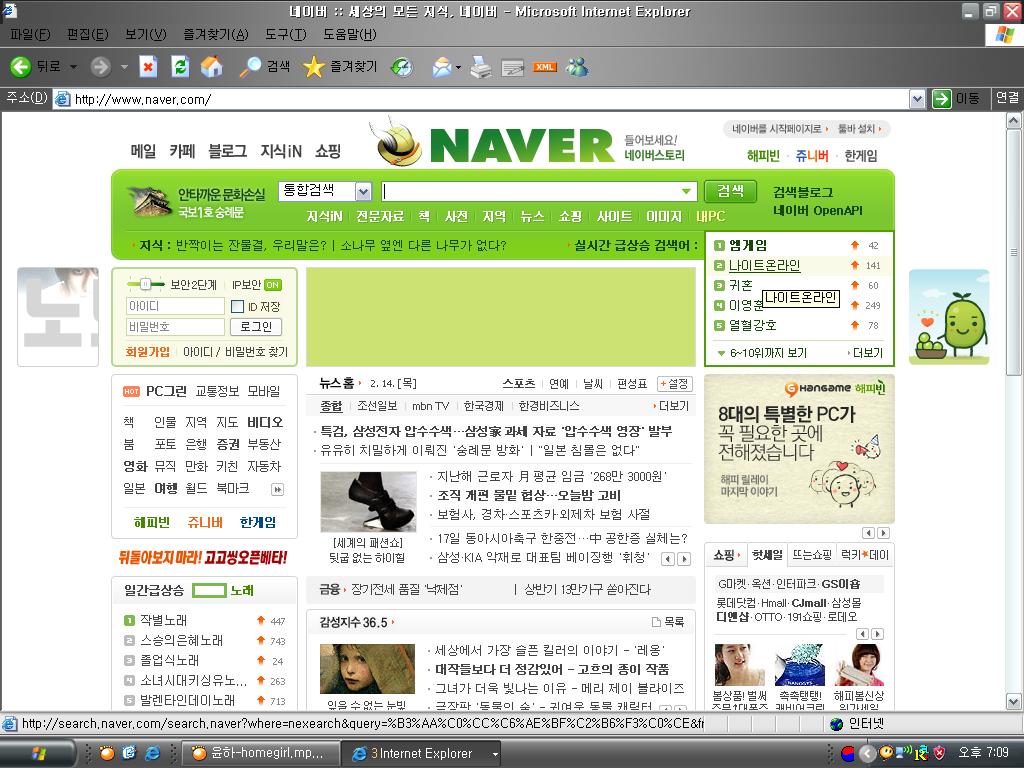Open the 윤하-homegirl.mp... taskbar item

(259, 753)
